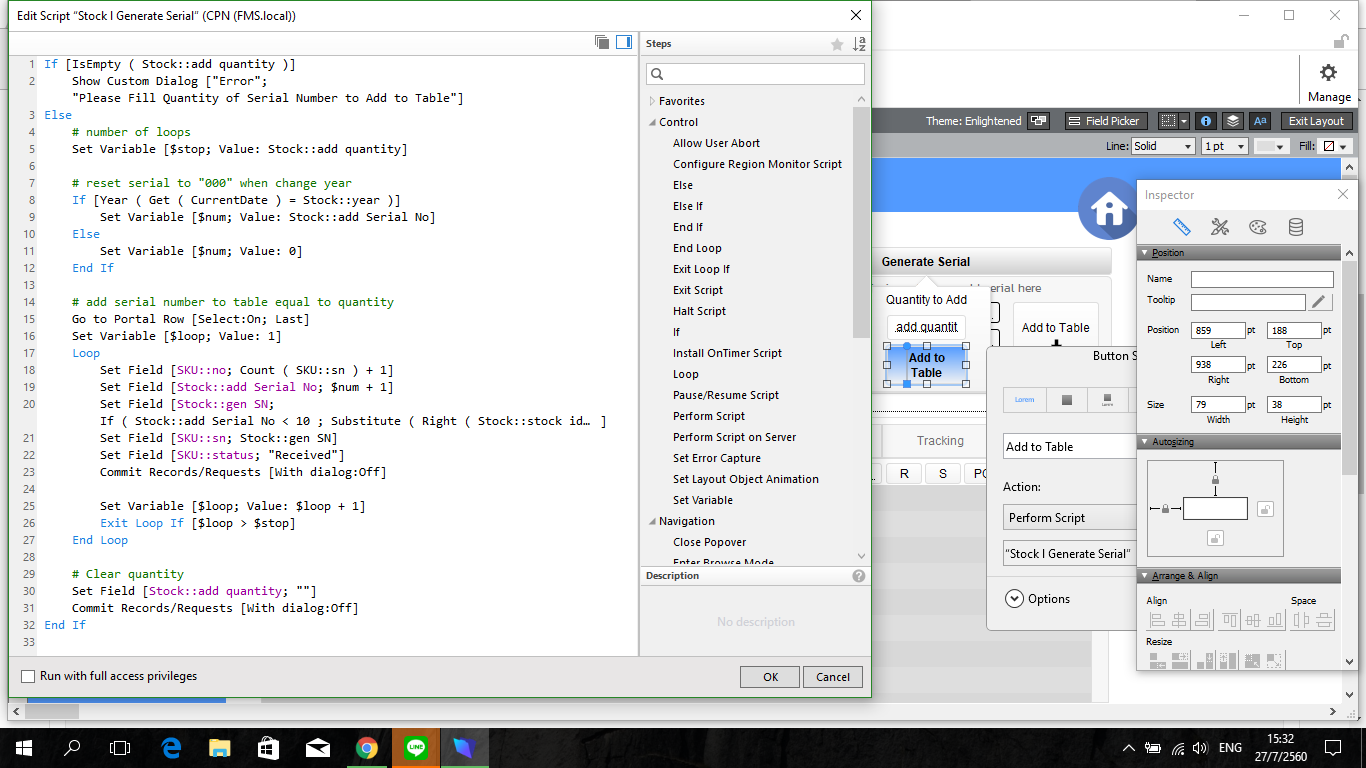Image resolution: width=1366 pixels, height=768 pixels.
Task: Select the Position ruler tab icon in Inspector
Action: [1181, 227]
